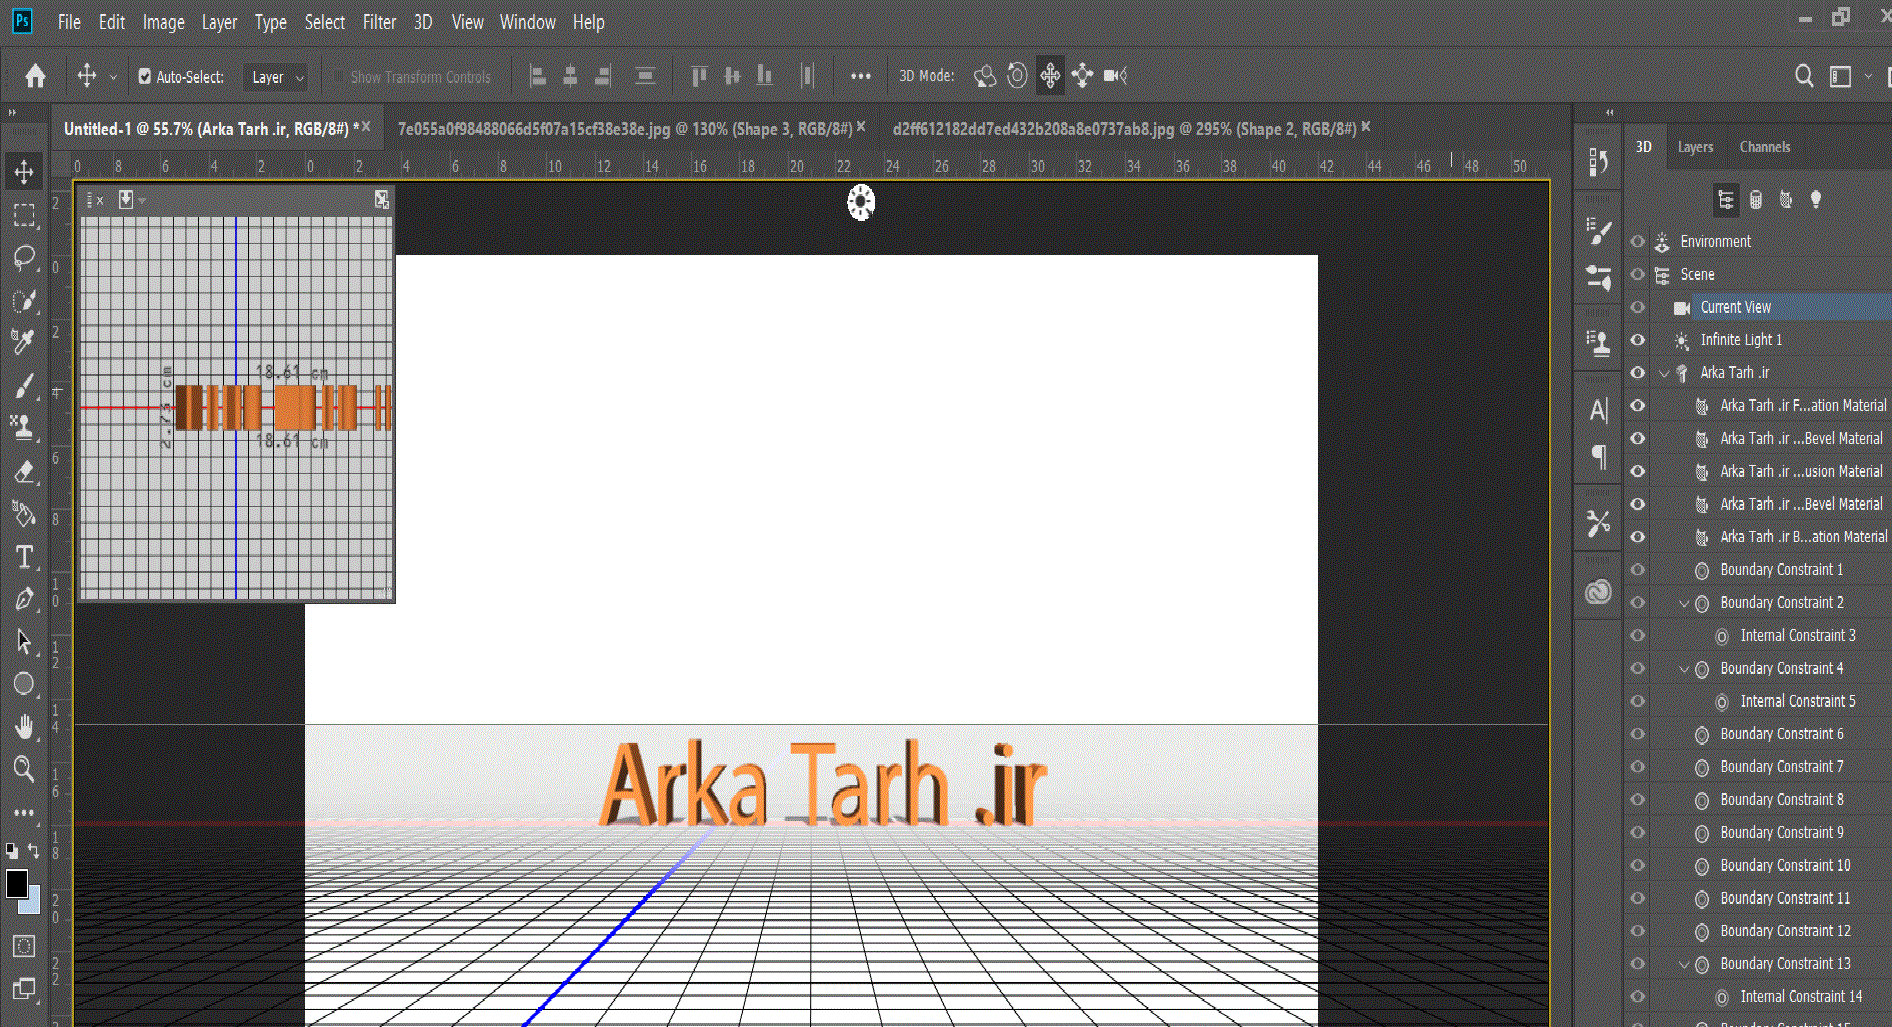Click the Environment entry in 3D panel

coord(1715,242)
